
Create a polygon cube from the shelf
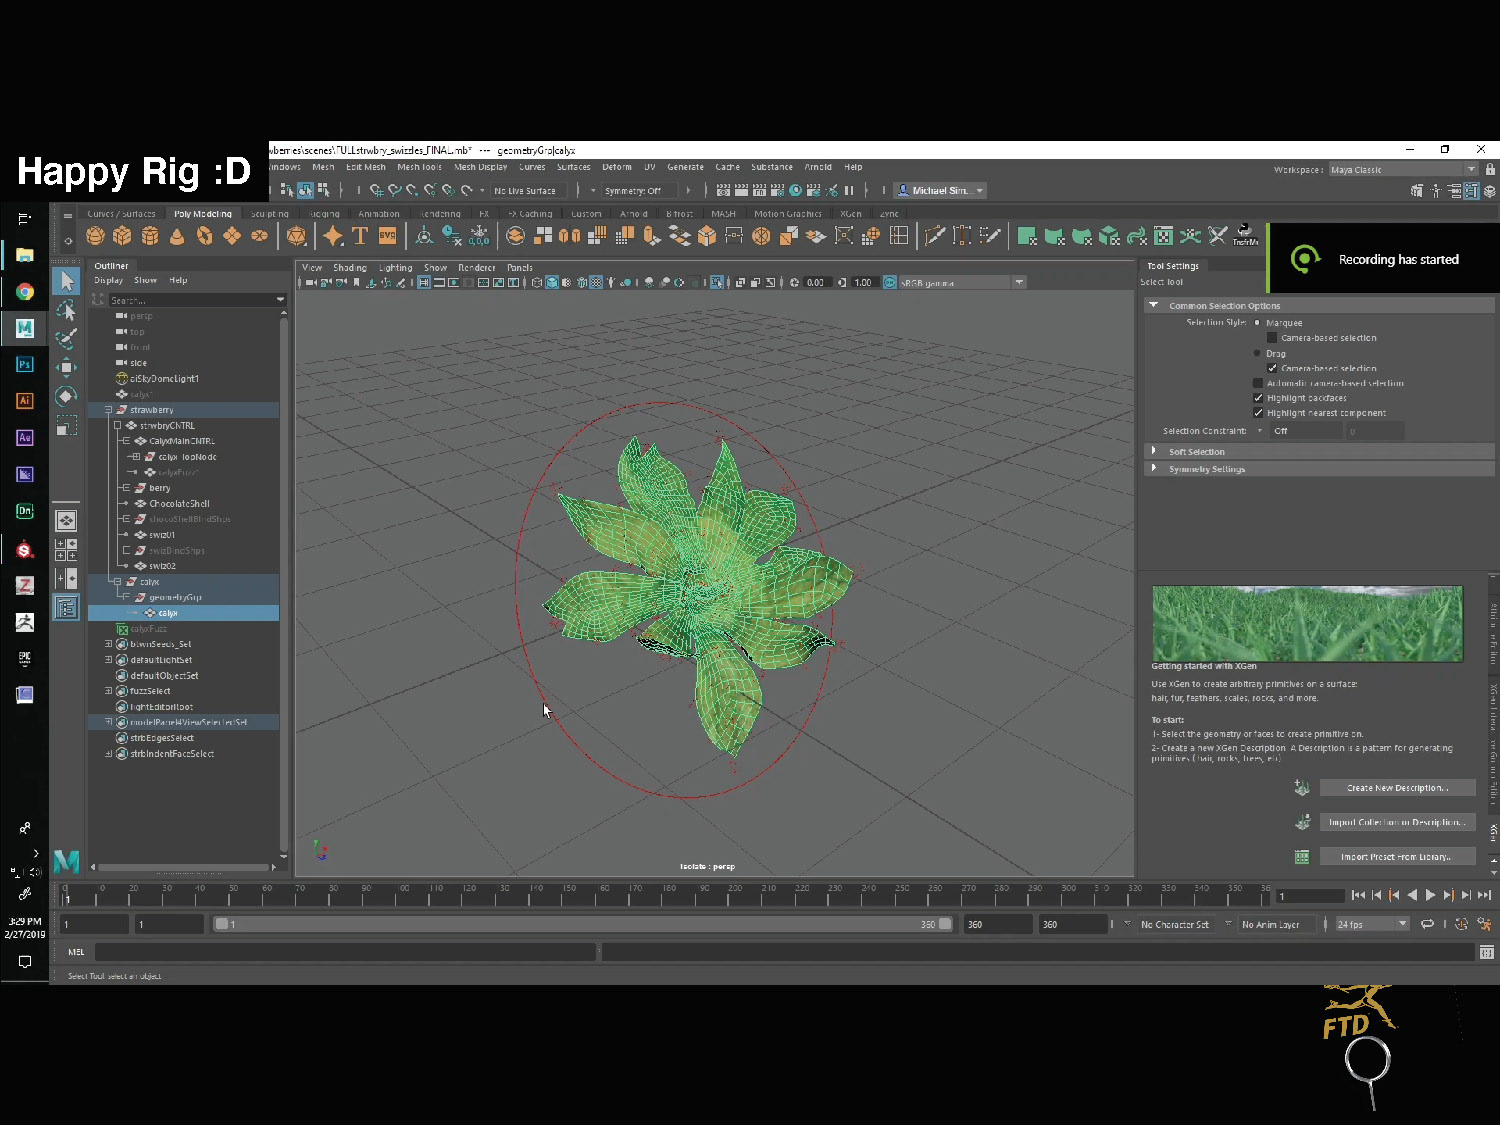click(122, 236)
